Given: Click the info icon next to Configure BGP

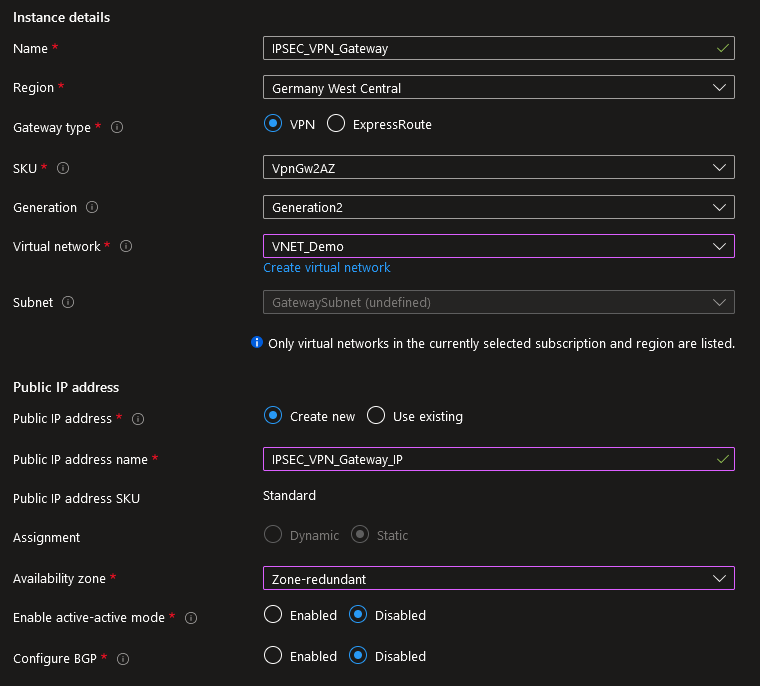Looking at the screenshot, I should pos(122,659).
